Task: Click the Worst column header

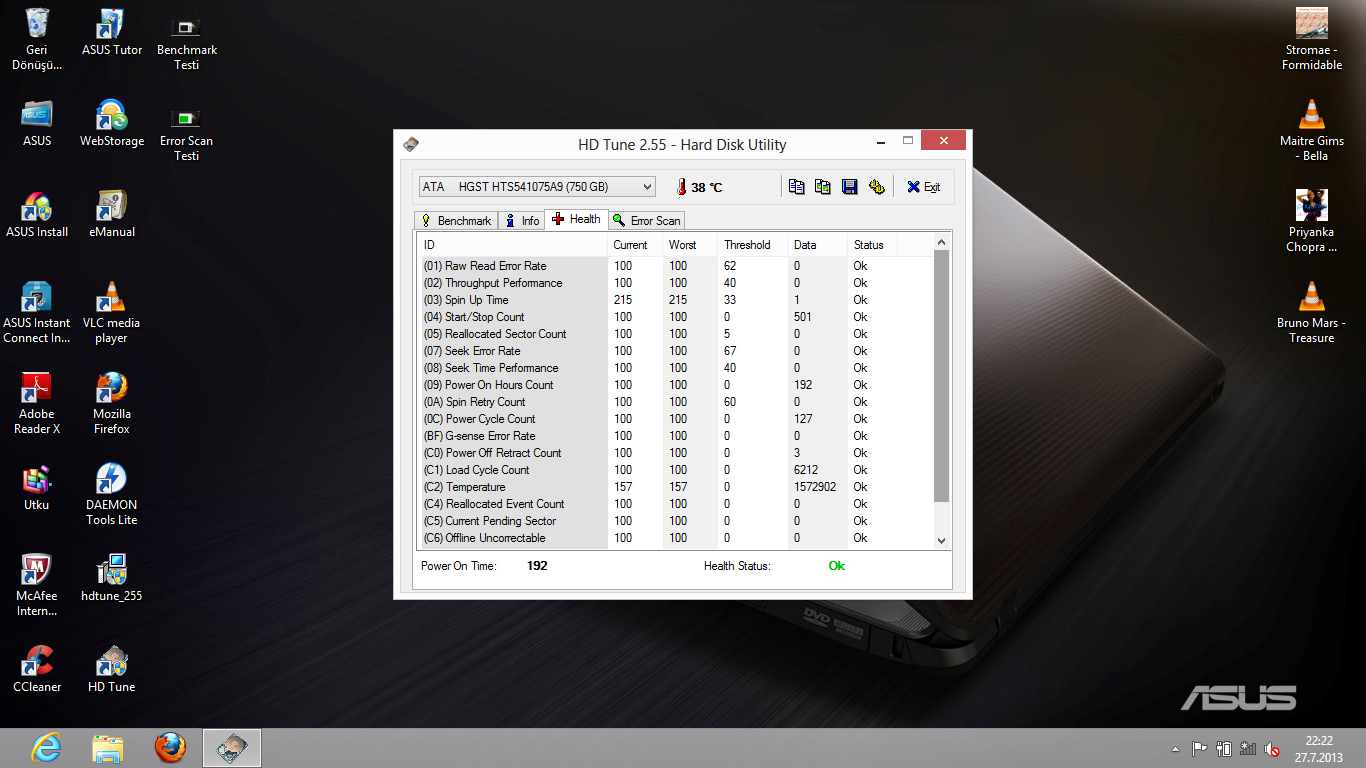Action: click(x=690, y=245)
